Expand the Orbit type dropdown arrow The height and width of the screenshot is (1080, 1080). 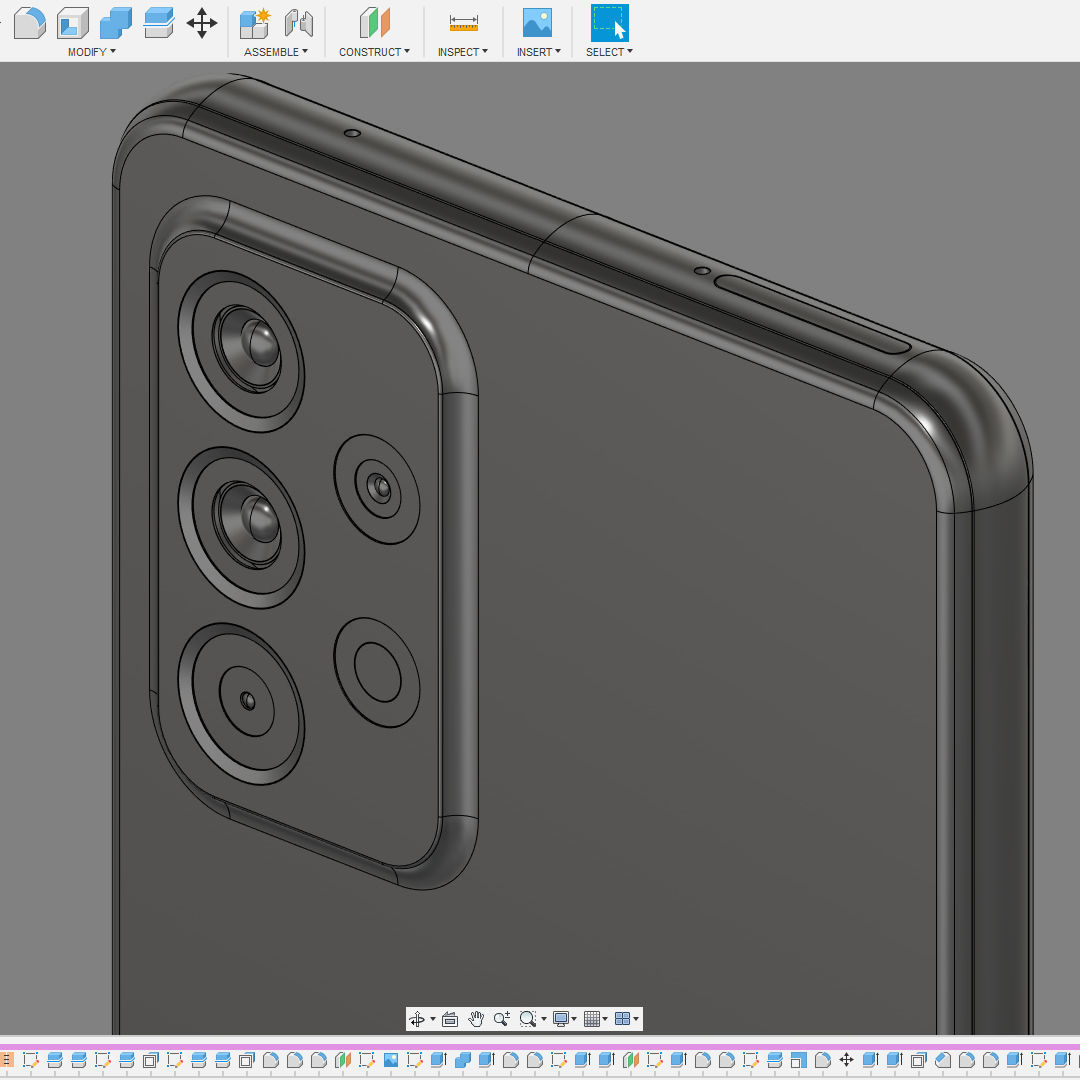click(x=433, y=1019)
